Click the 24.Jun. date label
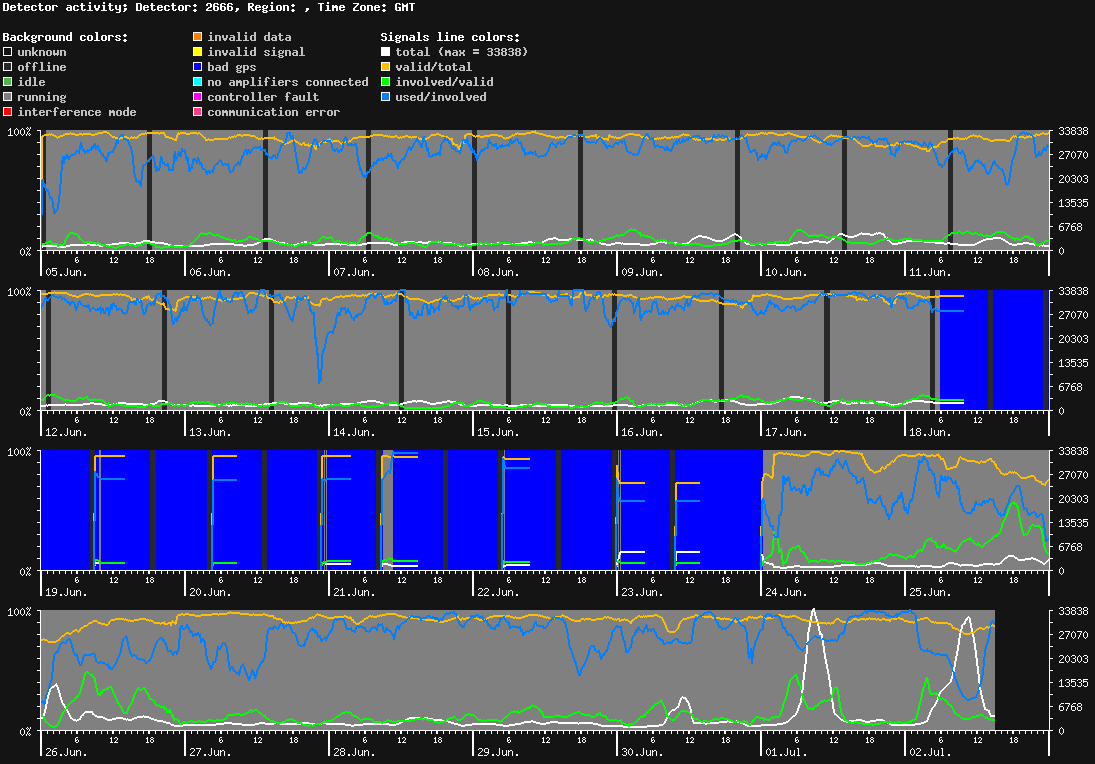The width and height of the screenshot is (1095, 764). click(786, 592)
